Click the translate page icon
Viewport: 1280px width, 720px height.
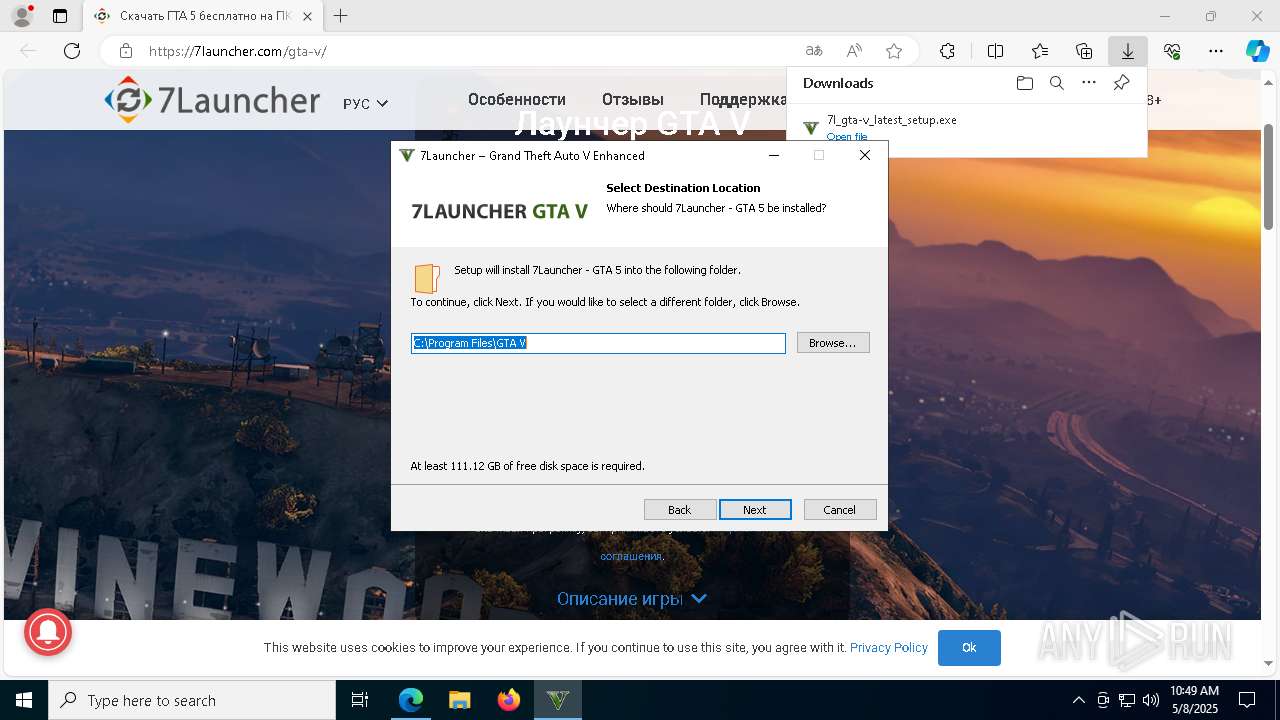click(814, 51)
